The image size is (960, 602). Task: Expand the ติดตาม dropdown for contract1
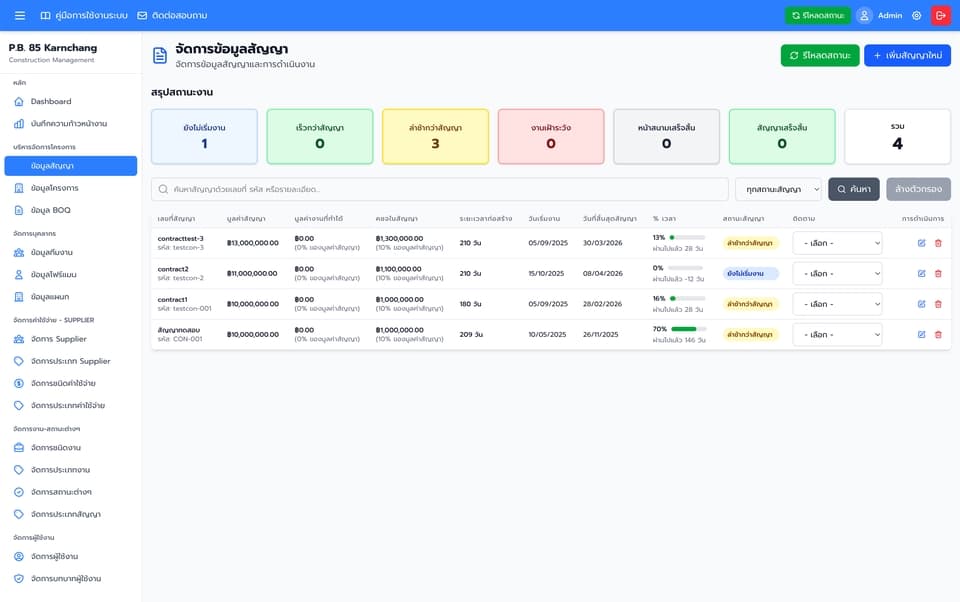[x=837, y=304]
